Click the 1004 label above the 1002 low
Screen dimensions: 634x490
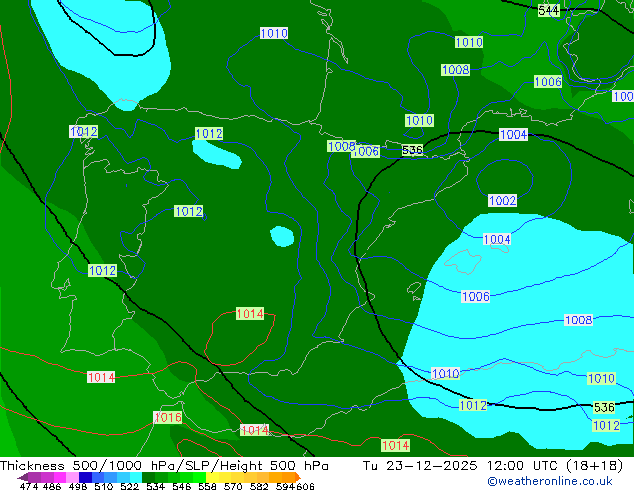click(x=514, y=134)
